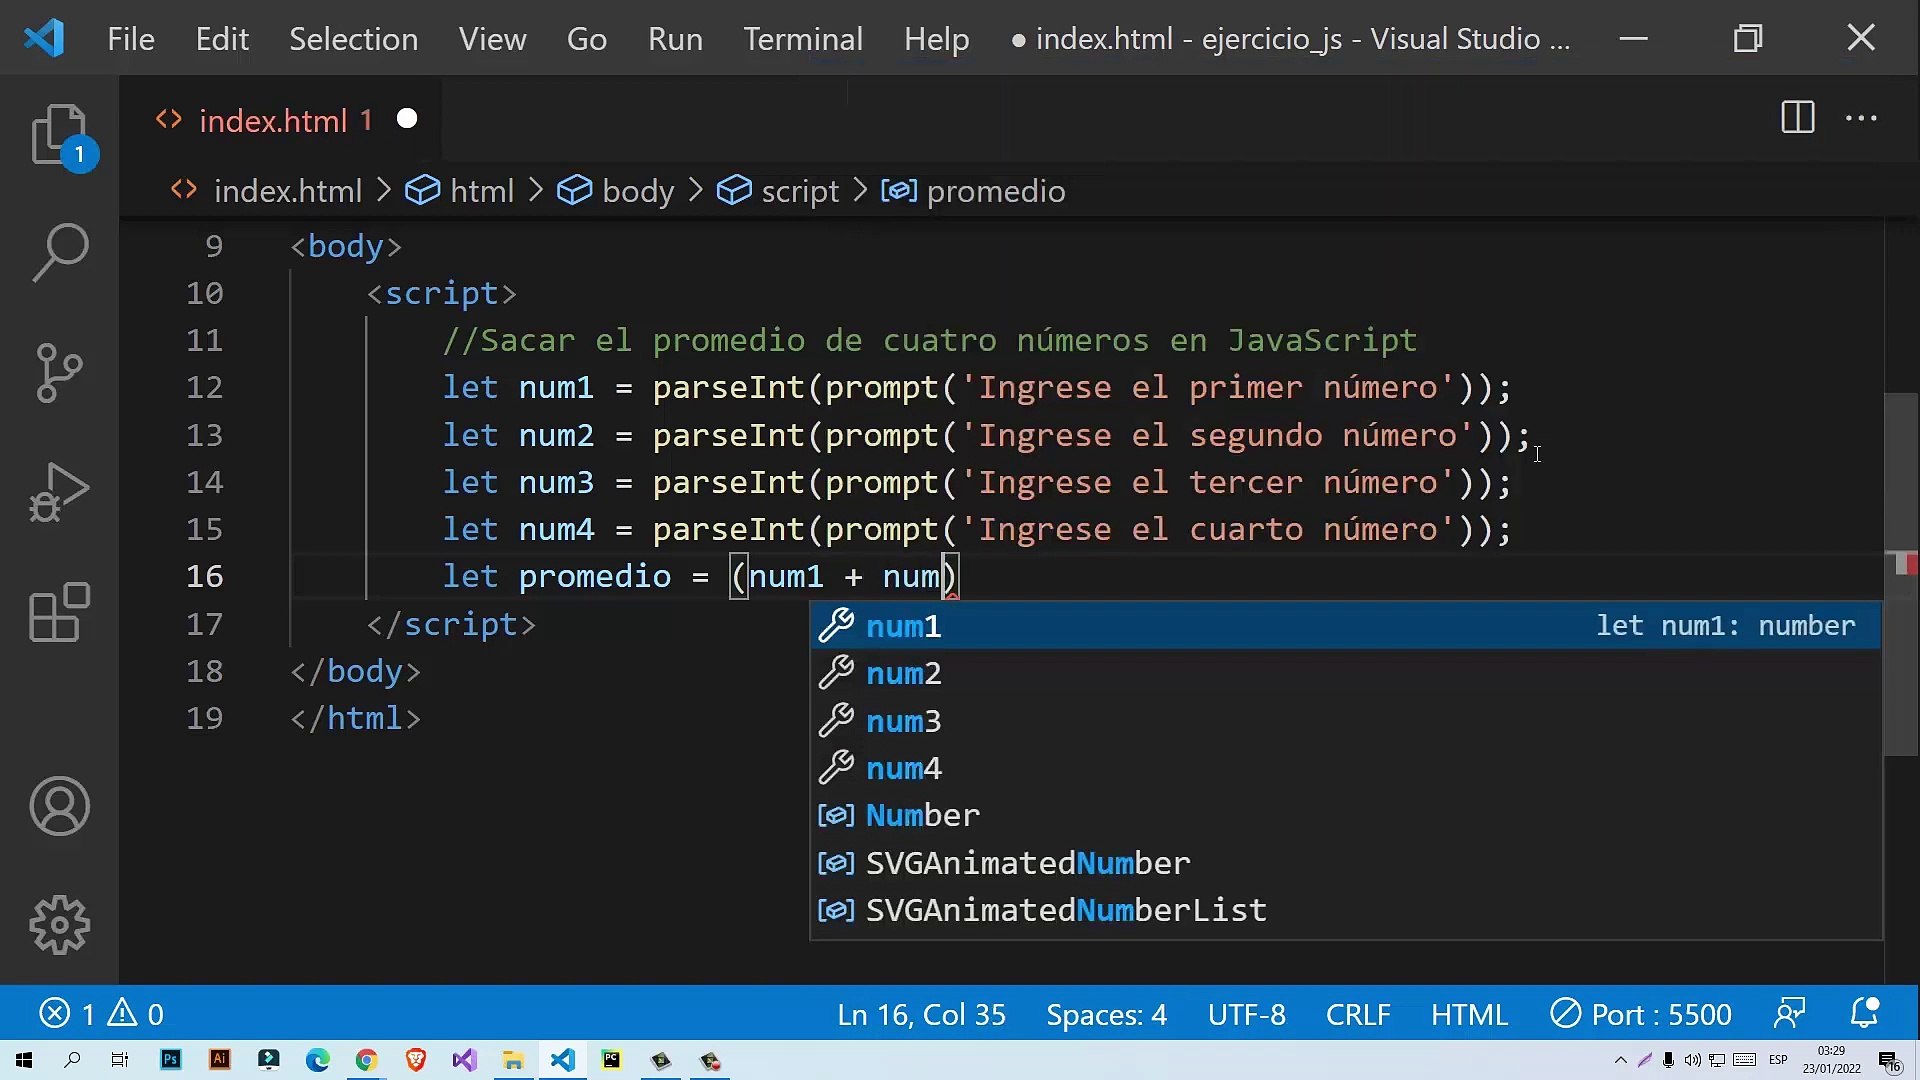The image size is (1920, 1080).
Task: Click index.html in the breadcrumb
Action: pos(287,191)
